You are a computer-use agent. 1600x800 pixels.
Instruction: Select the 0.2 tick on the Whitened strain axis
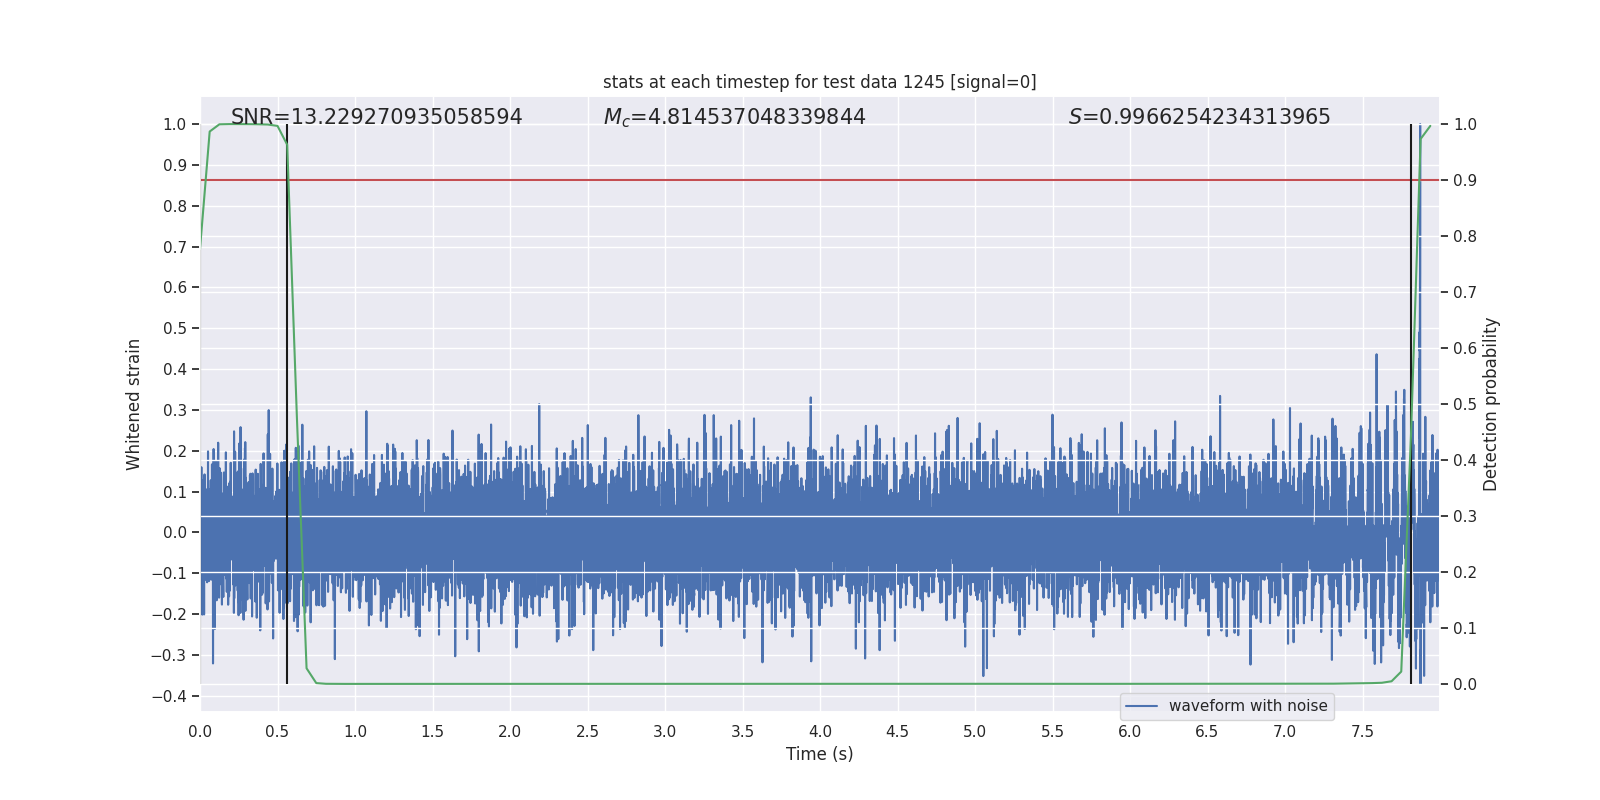[175, 451]
